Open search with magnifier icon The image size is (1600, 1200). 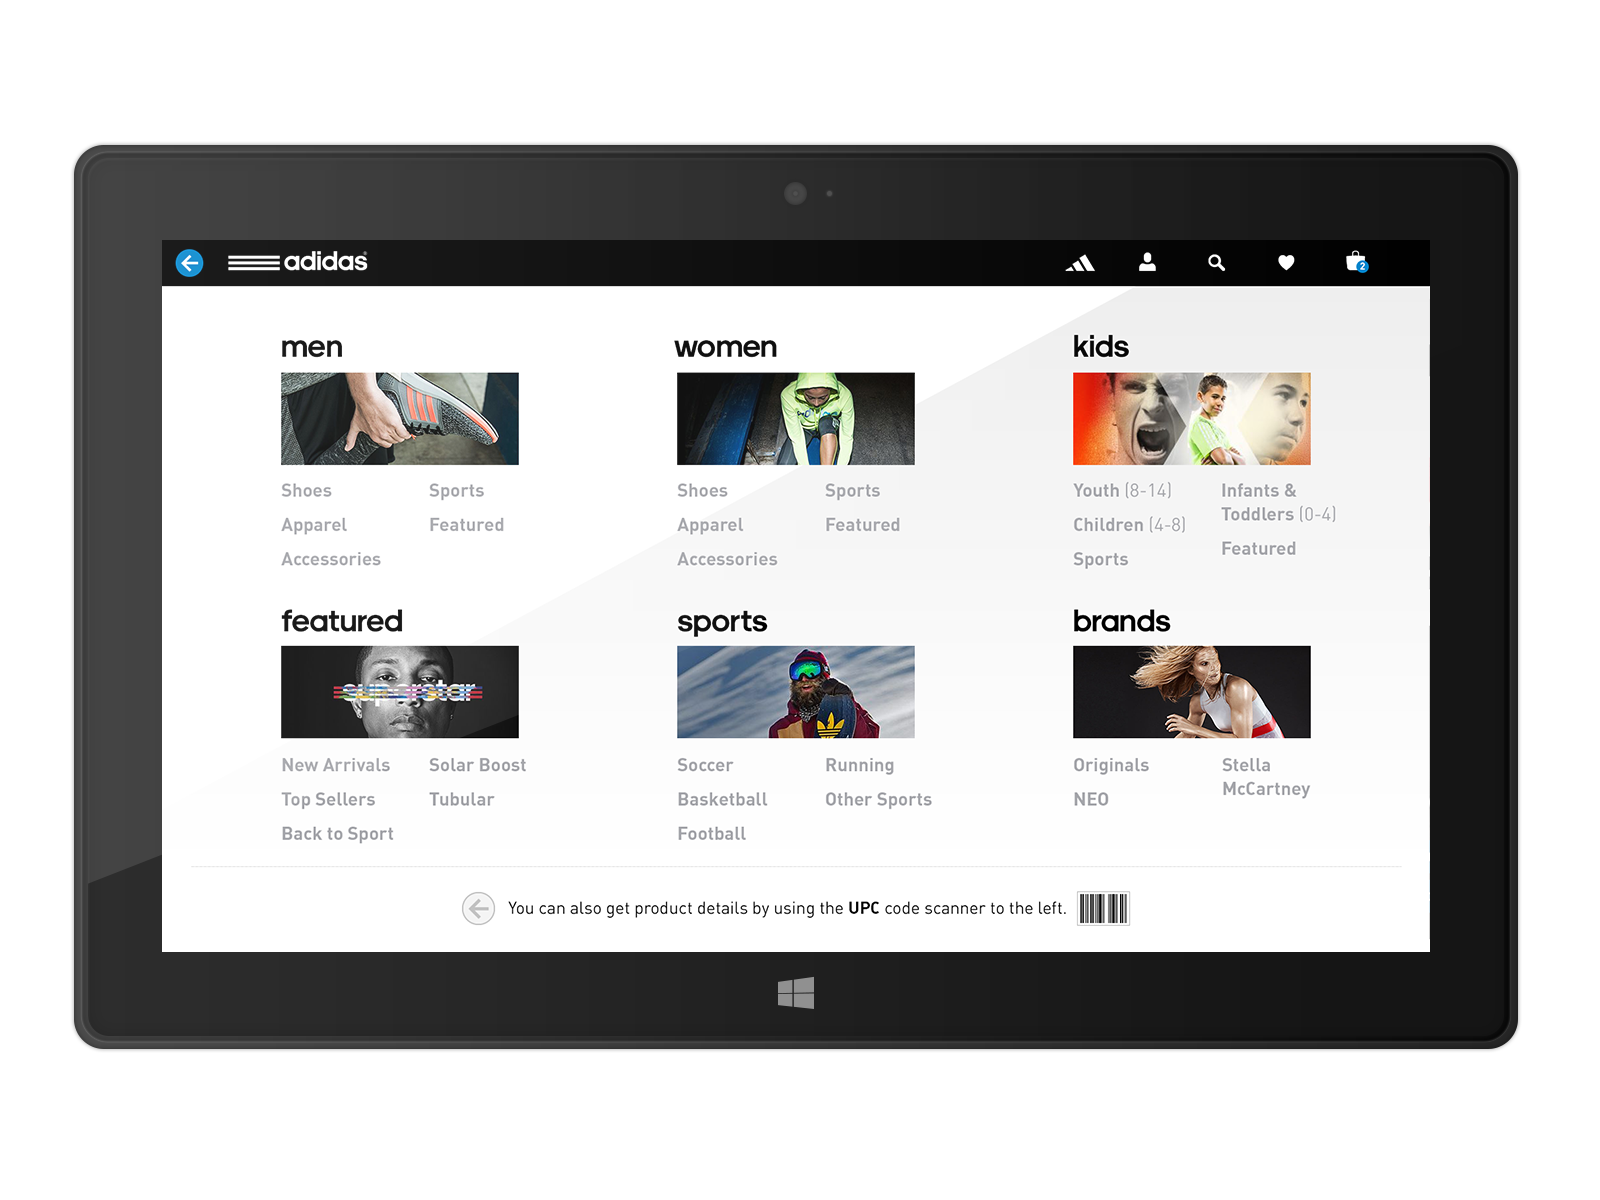pyautogui.click(x=1216, y=263)
